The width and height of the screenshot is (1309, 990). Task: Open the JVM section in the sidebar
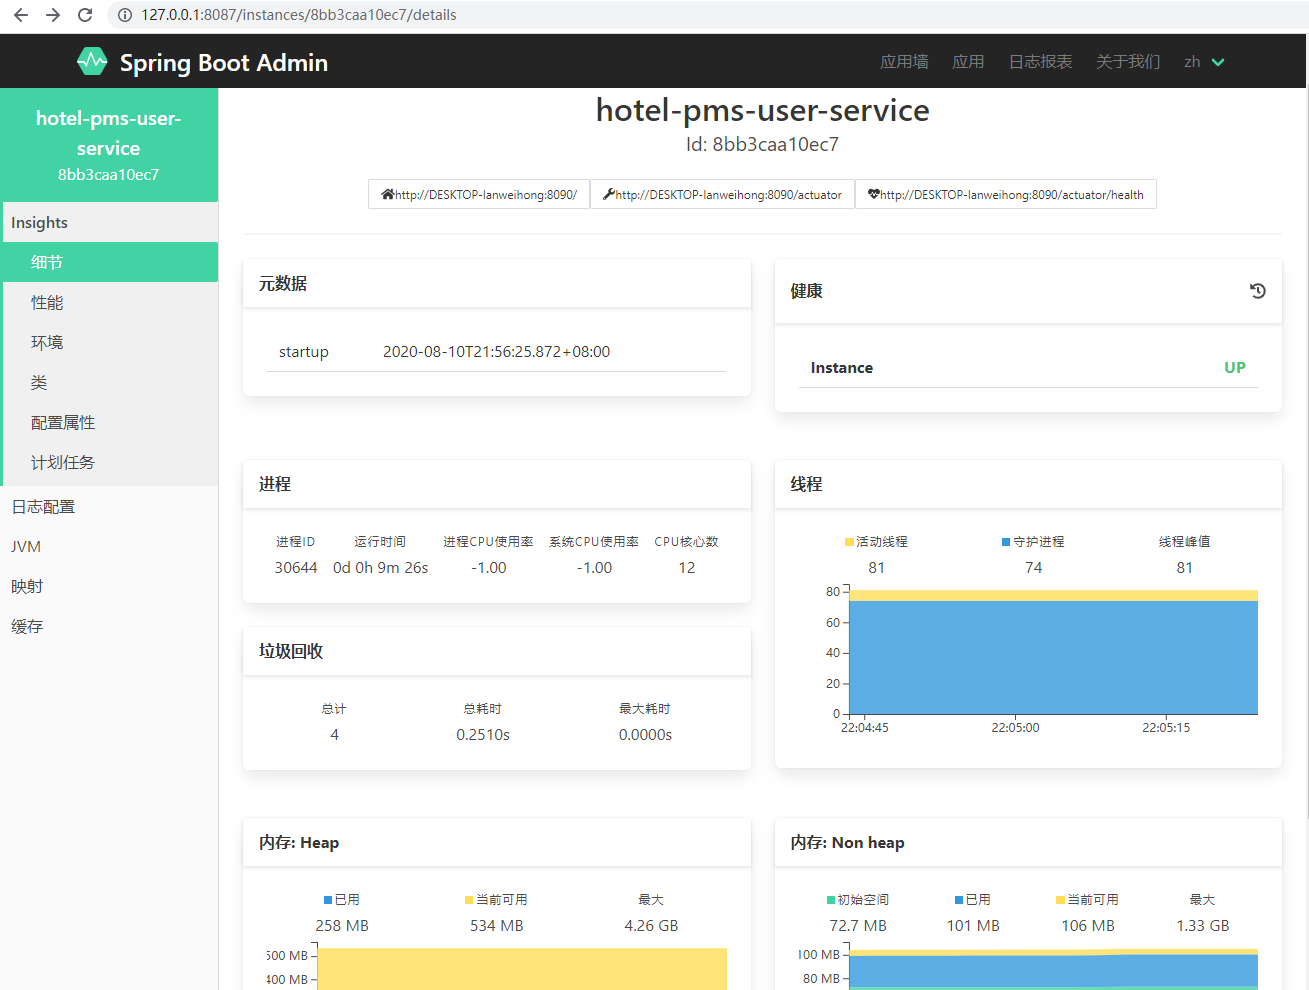point(26,546)
